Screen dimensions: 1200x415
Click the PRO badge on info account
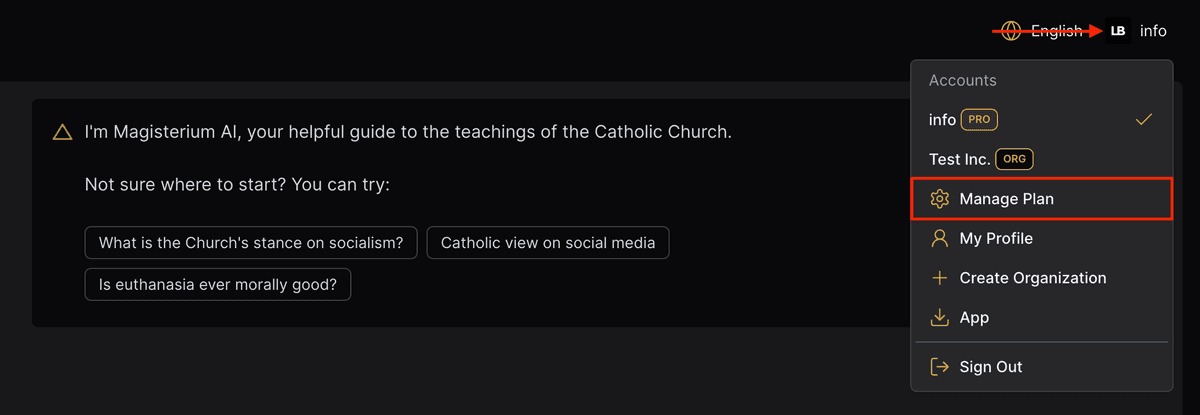(x=979, y=120)
